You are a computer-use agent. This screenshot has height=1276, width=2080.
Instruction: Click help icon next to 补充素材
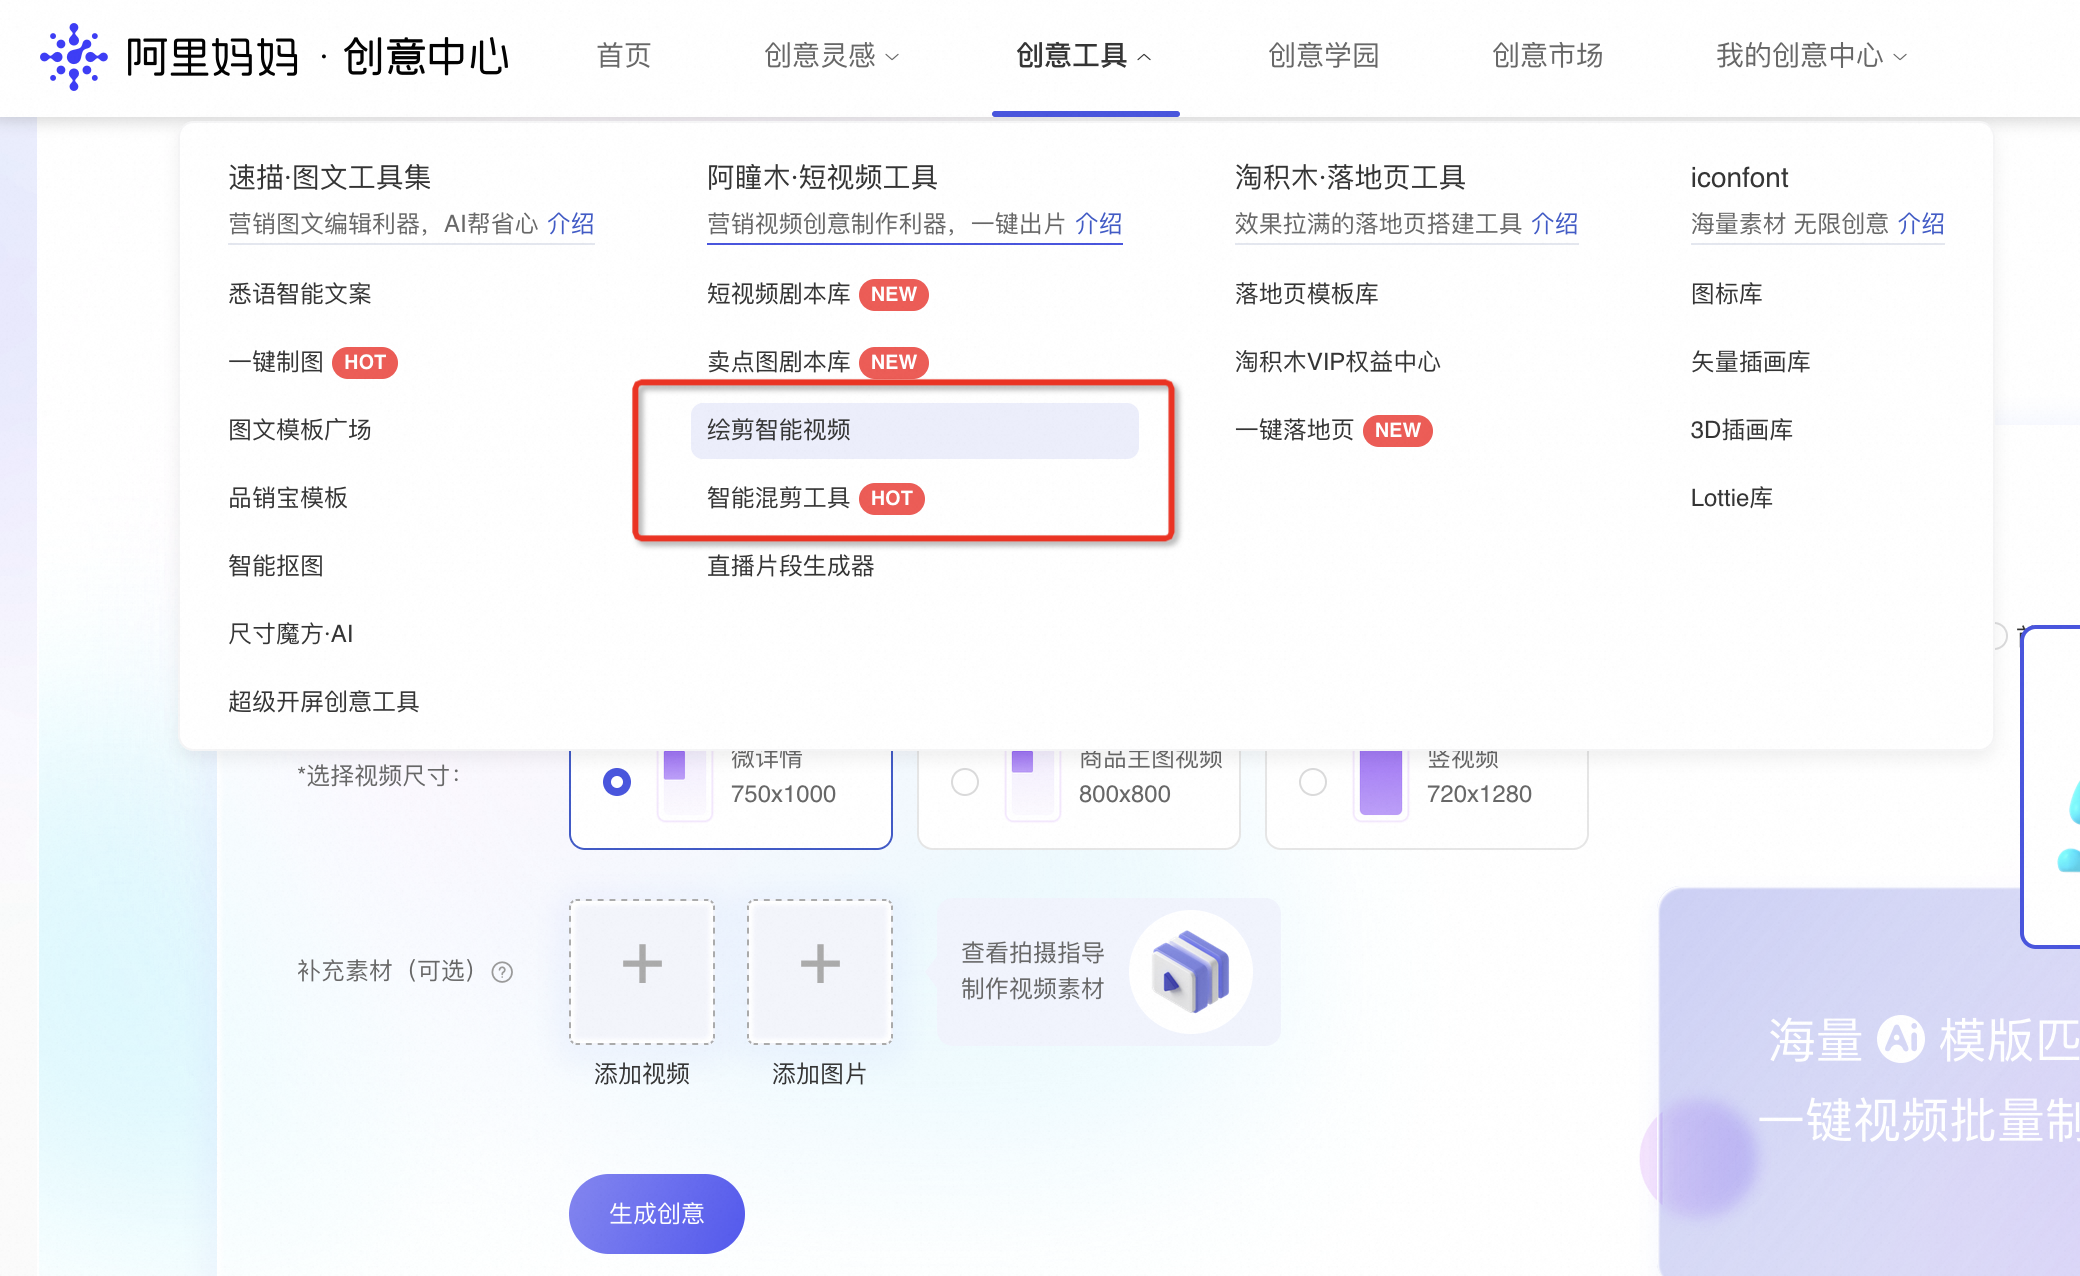click(x=503, y=972)
